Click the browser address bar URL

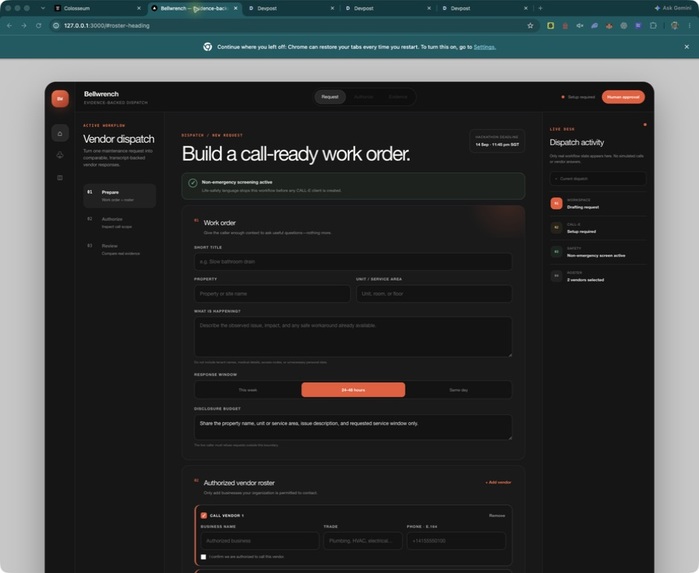point(107,26)
